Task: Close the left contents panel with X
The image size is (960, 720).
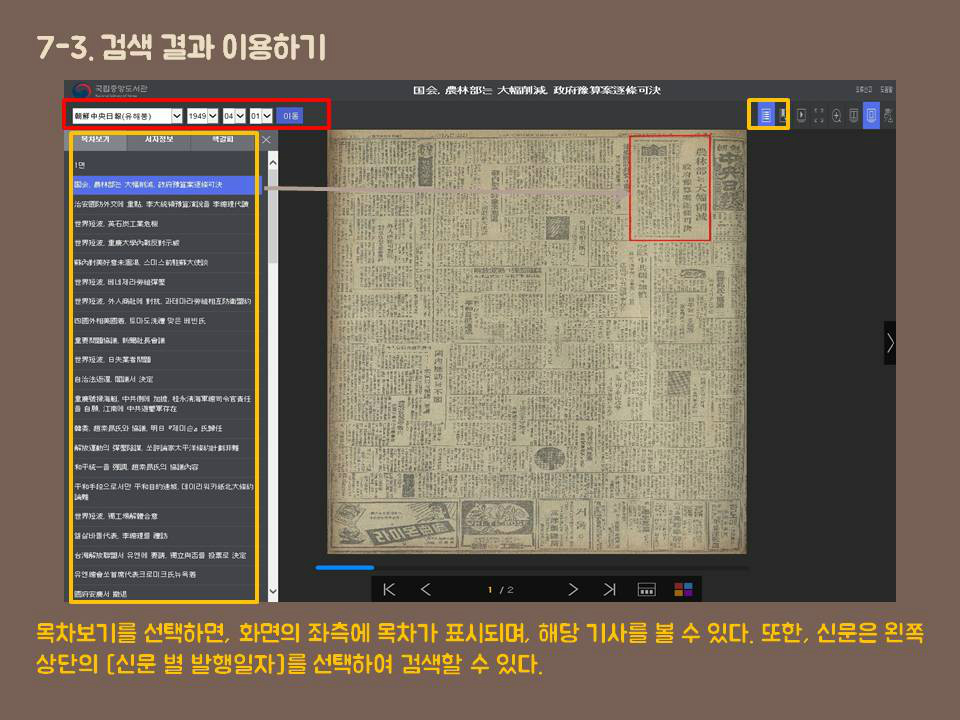Action: click(x=266, y=140)
